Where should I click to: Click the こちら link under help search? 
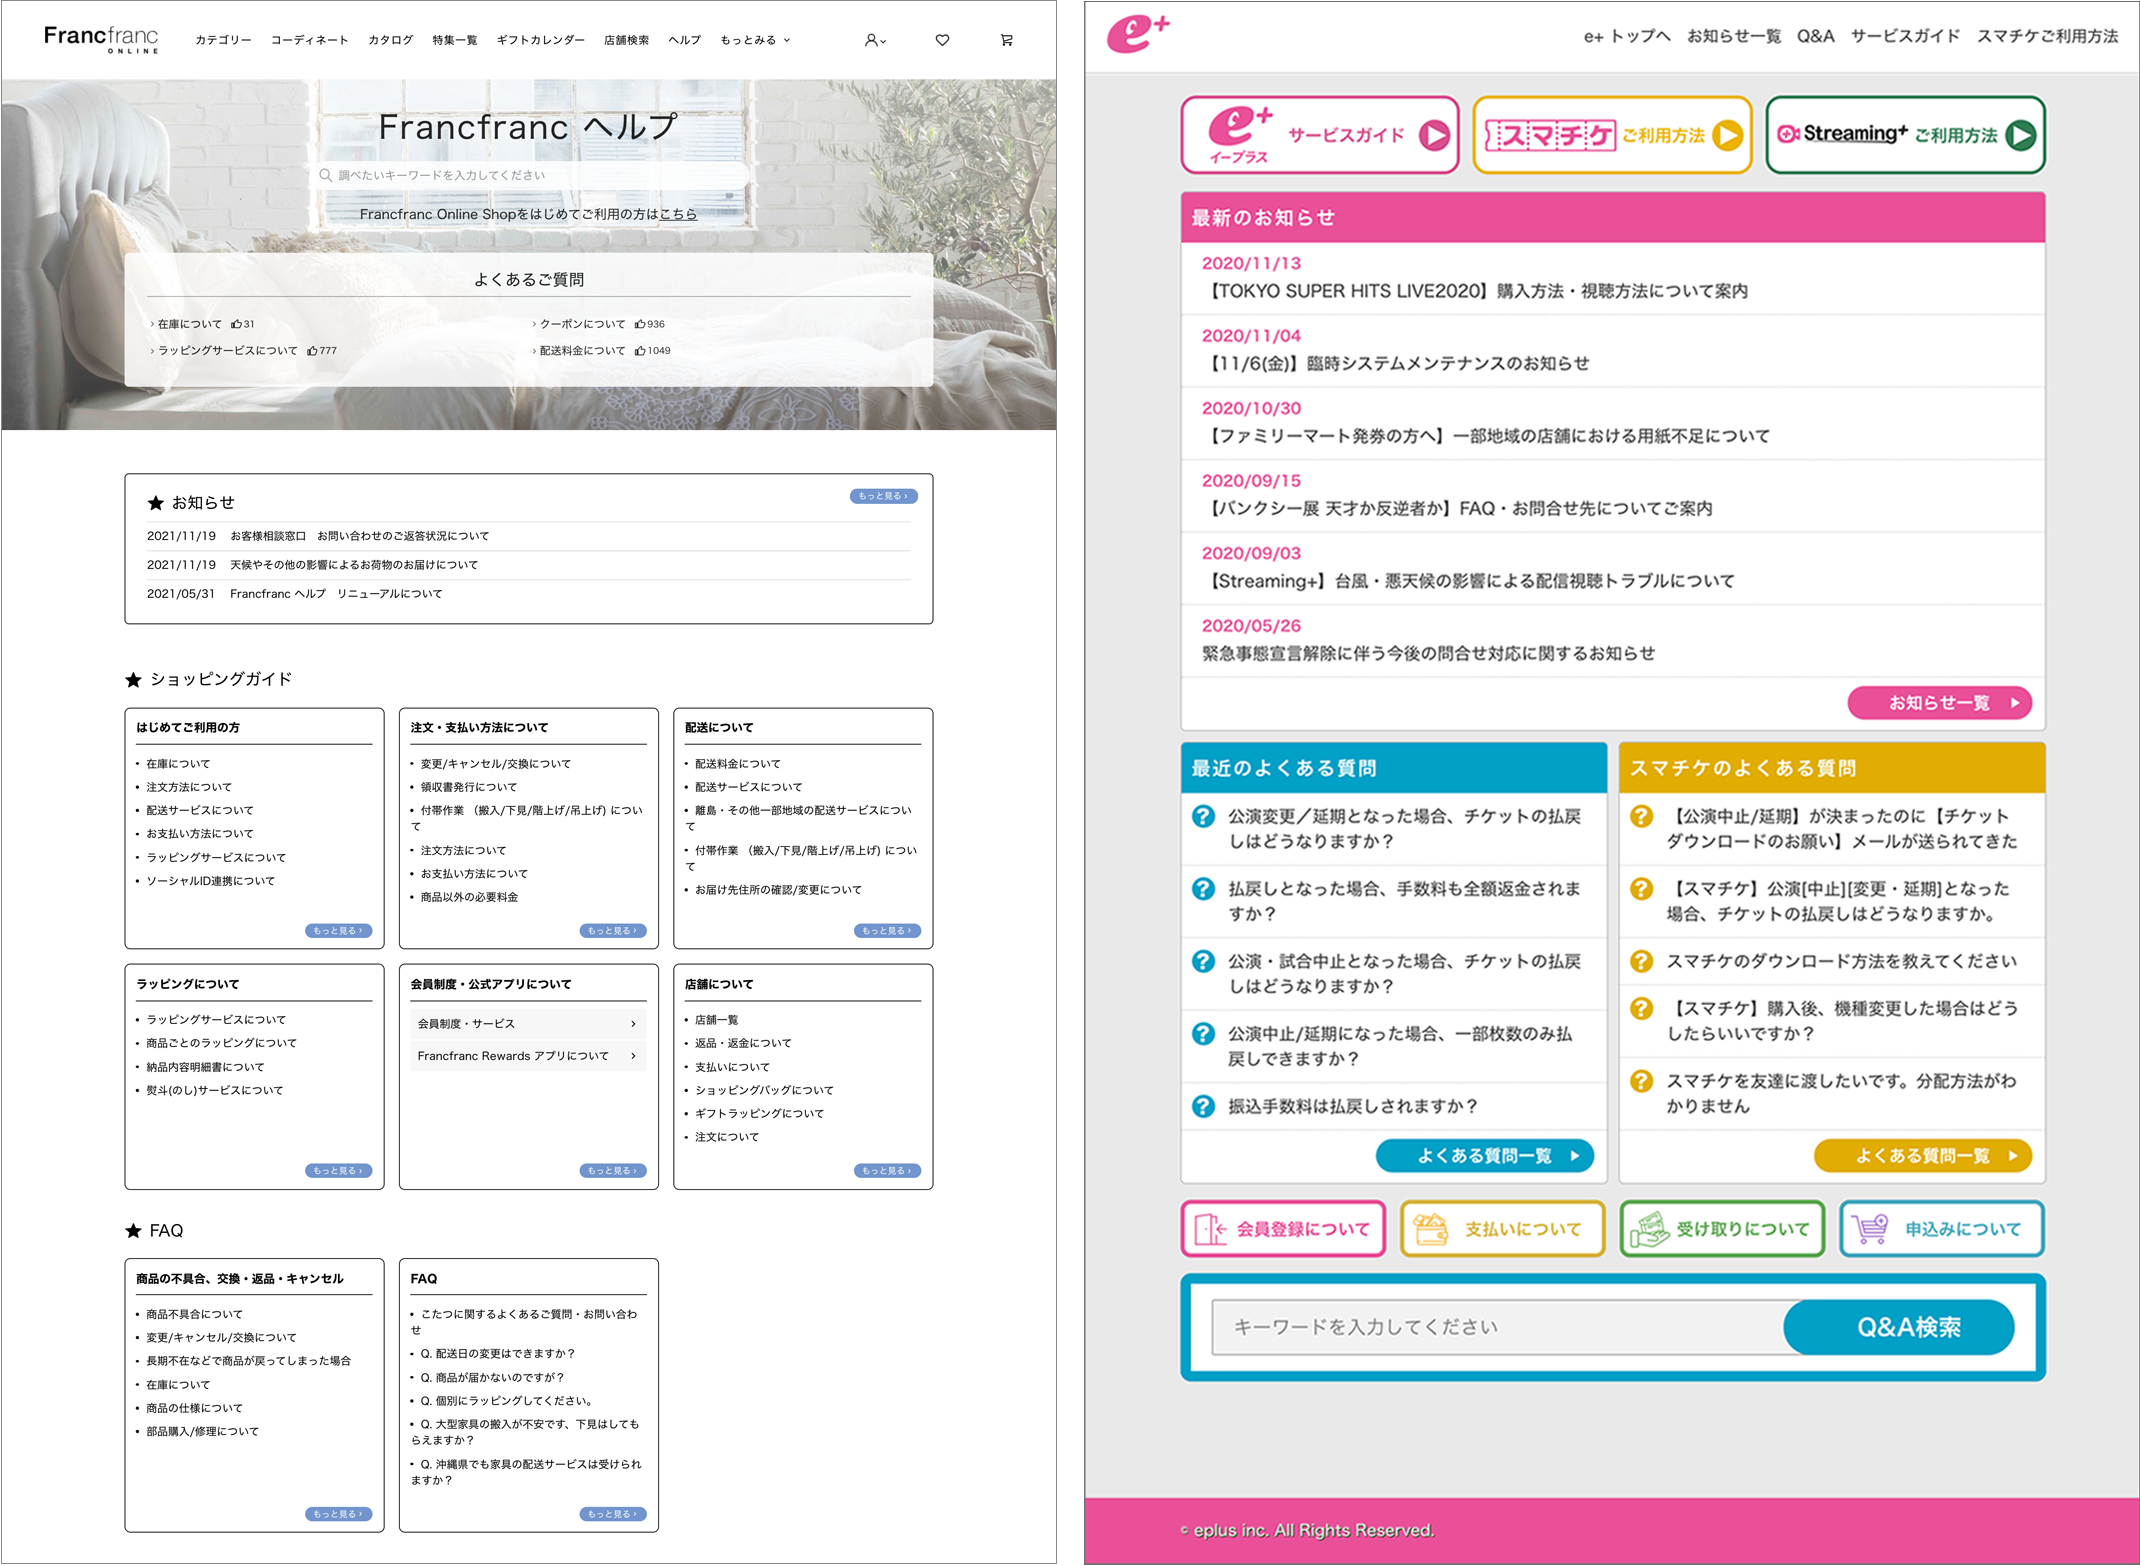678,214
